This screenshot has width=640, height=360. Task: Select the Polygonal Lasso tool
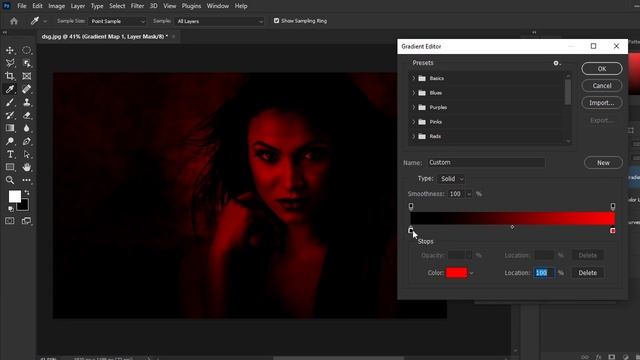tap(10, 63)
